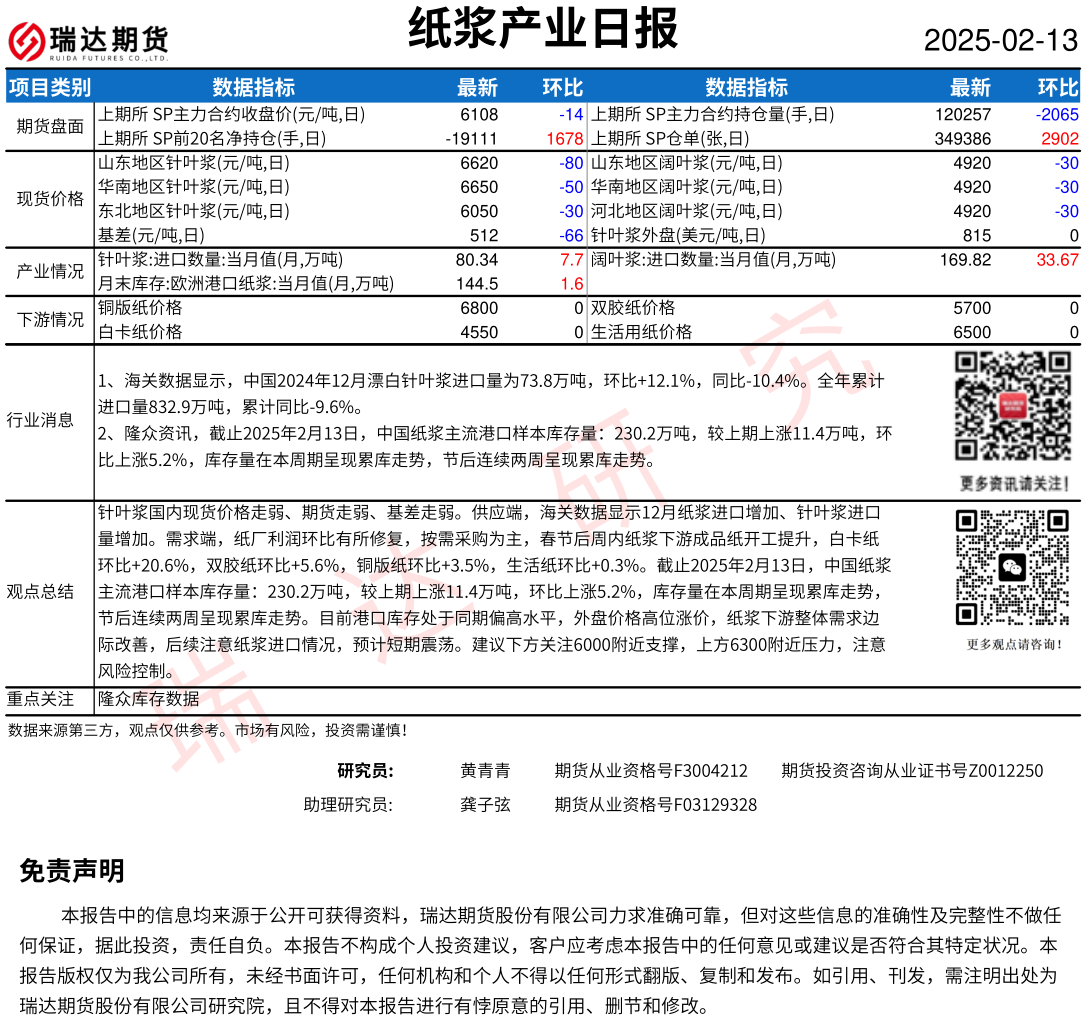The height and width of the screenshot is (1019, 1086).
Task: Click assistant researcher name 龚子弦
Action: [x=486, y=805]
